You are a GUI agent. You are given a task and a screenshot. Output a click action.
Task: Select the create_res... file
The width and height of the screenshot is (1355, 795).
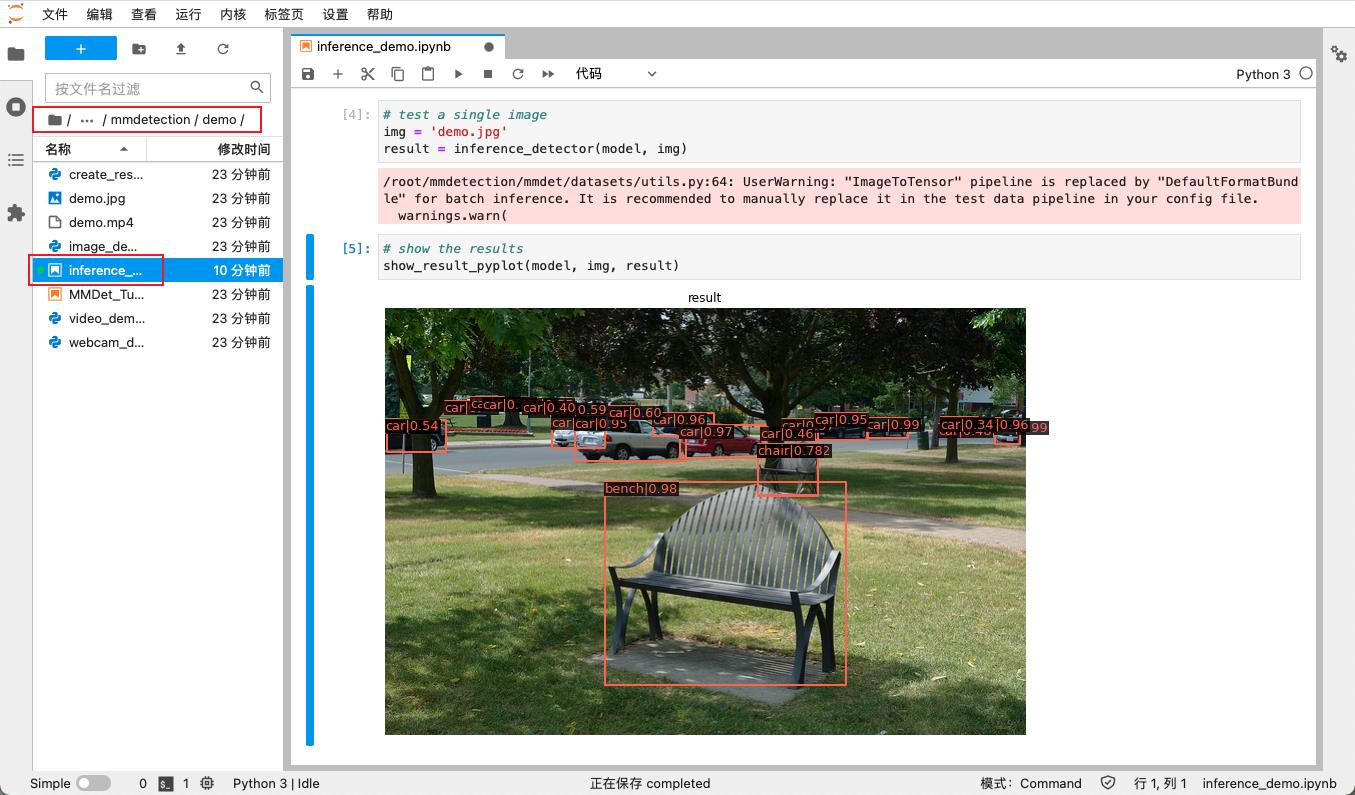point(158,174)
